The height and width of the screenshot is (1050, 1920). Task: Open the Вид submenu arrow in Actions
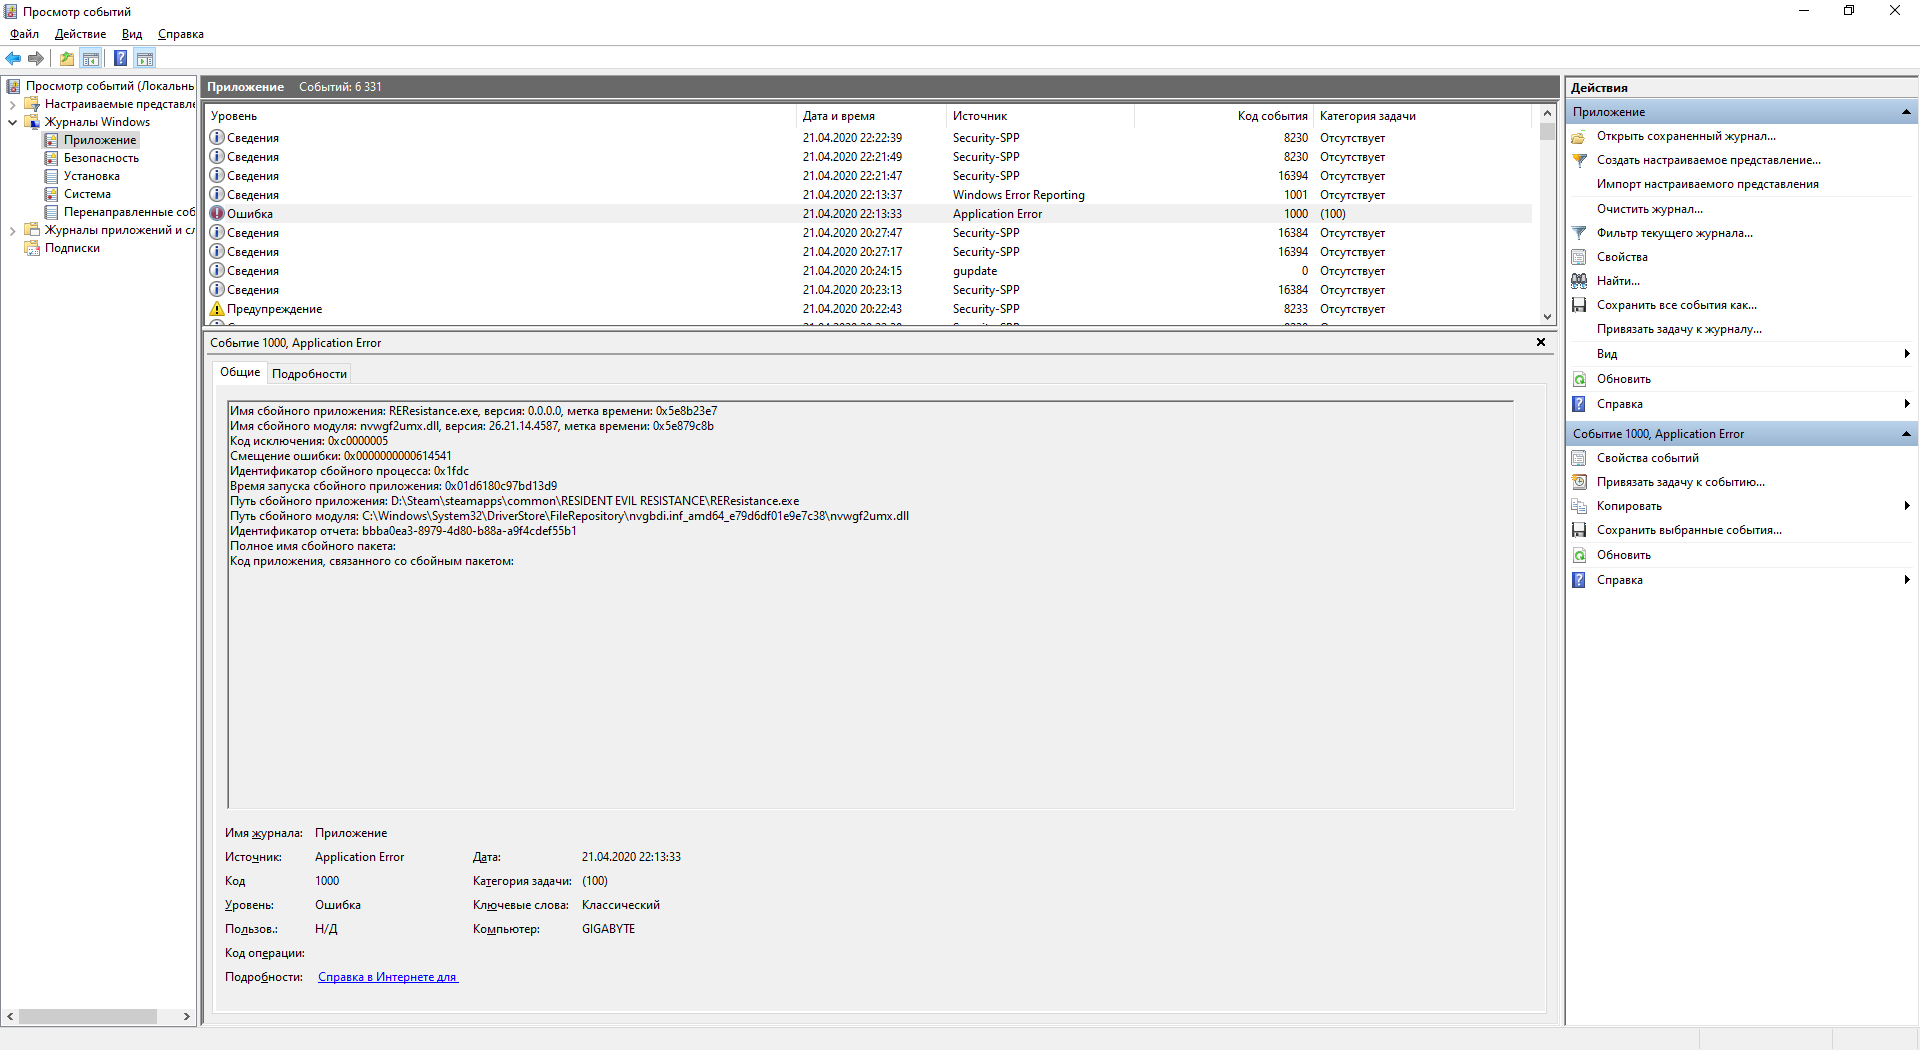click(x=1907, y=354)
